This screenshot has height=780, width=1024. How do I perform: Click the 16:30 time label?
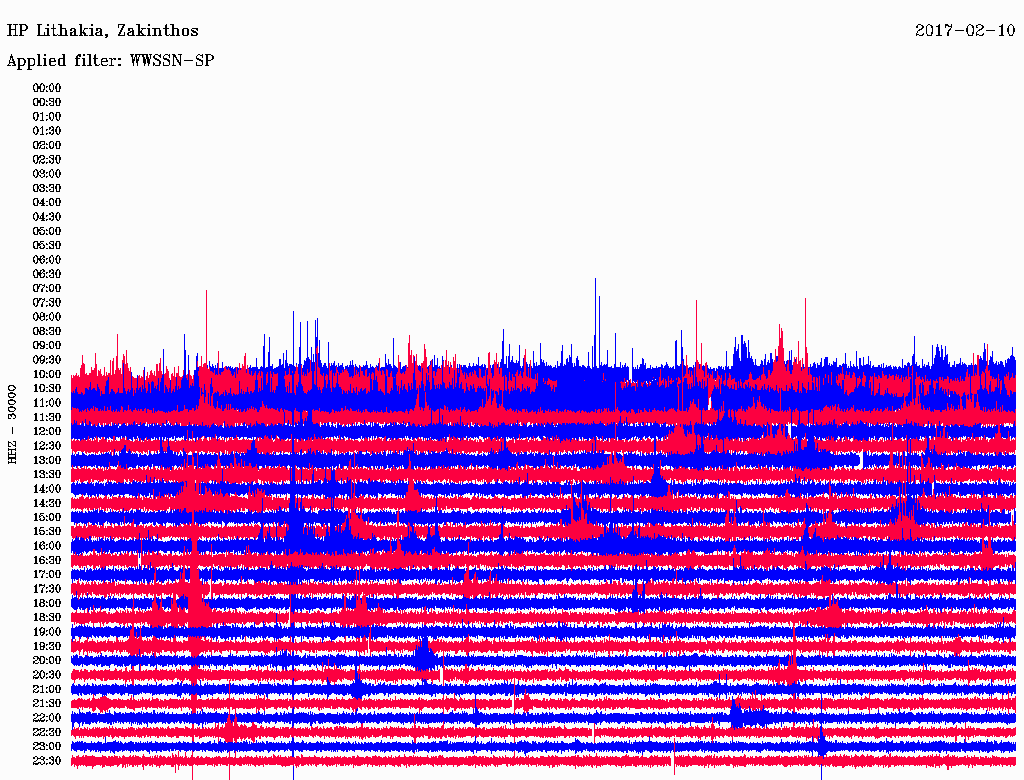(x=47, y=561)
